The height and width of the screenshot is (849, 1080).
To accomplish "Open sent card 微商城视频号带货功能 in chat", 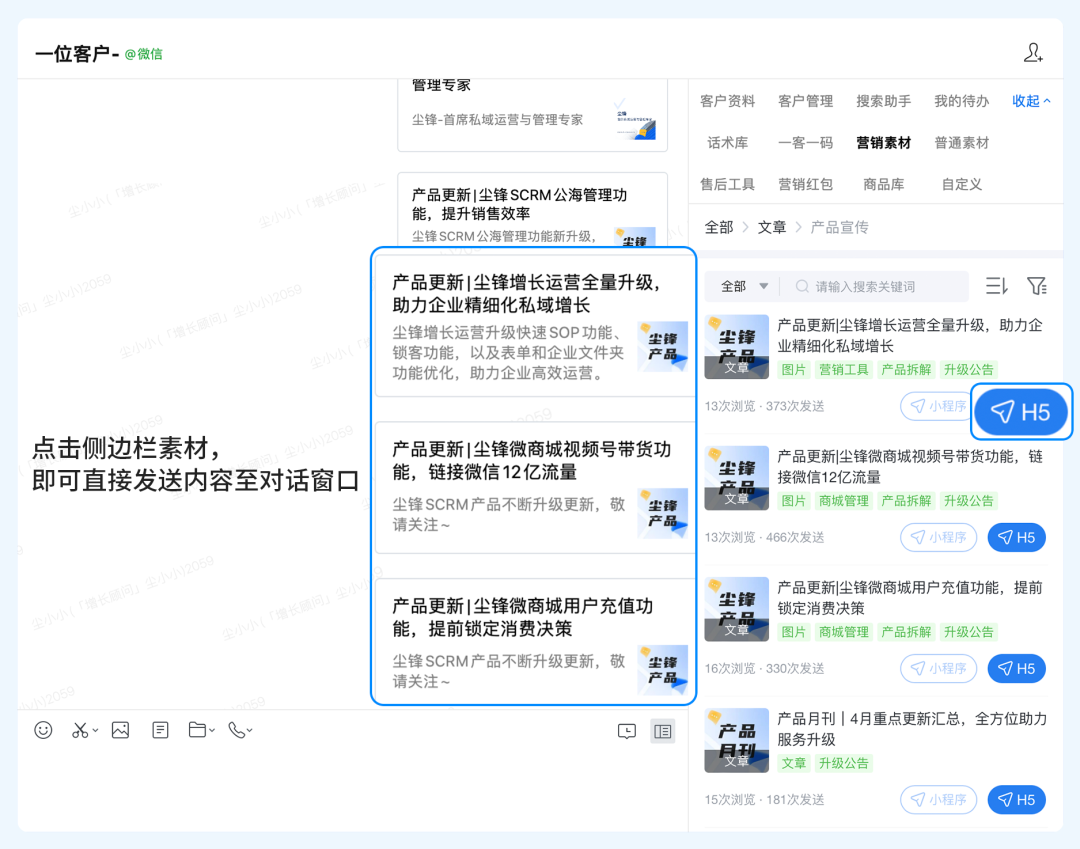I will [534, 488].
